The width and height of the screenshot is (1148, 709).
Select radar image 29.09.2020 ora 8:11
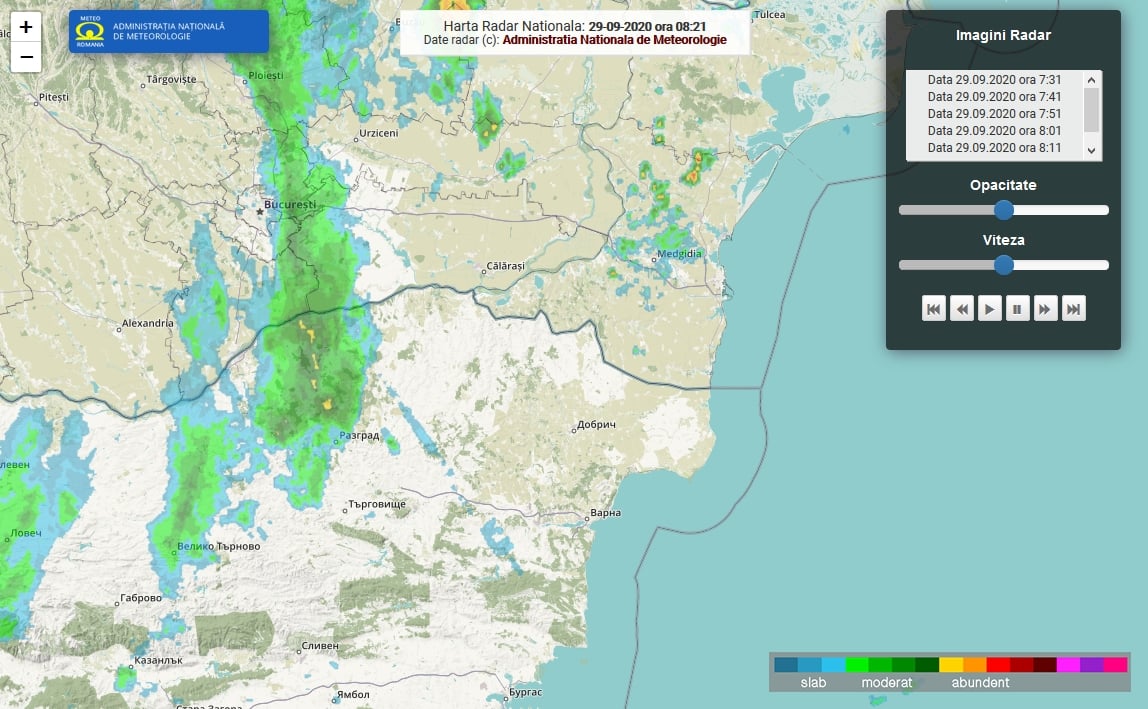tap(994, 147)
